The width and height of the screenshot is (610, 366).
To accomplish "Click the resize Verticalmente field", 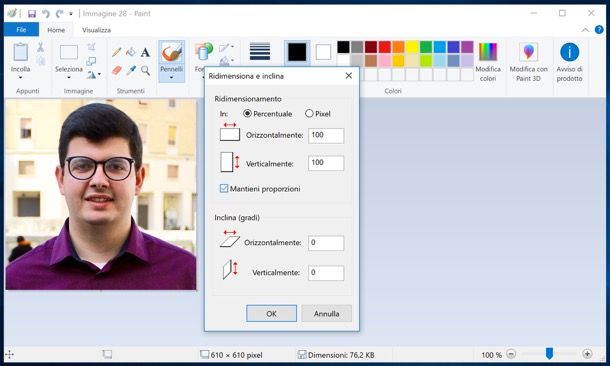I will pos(326,163).
